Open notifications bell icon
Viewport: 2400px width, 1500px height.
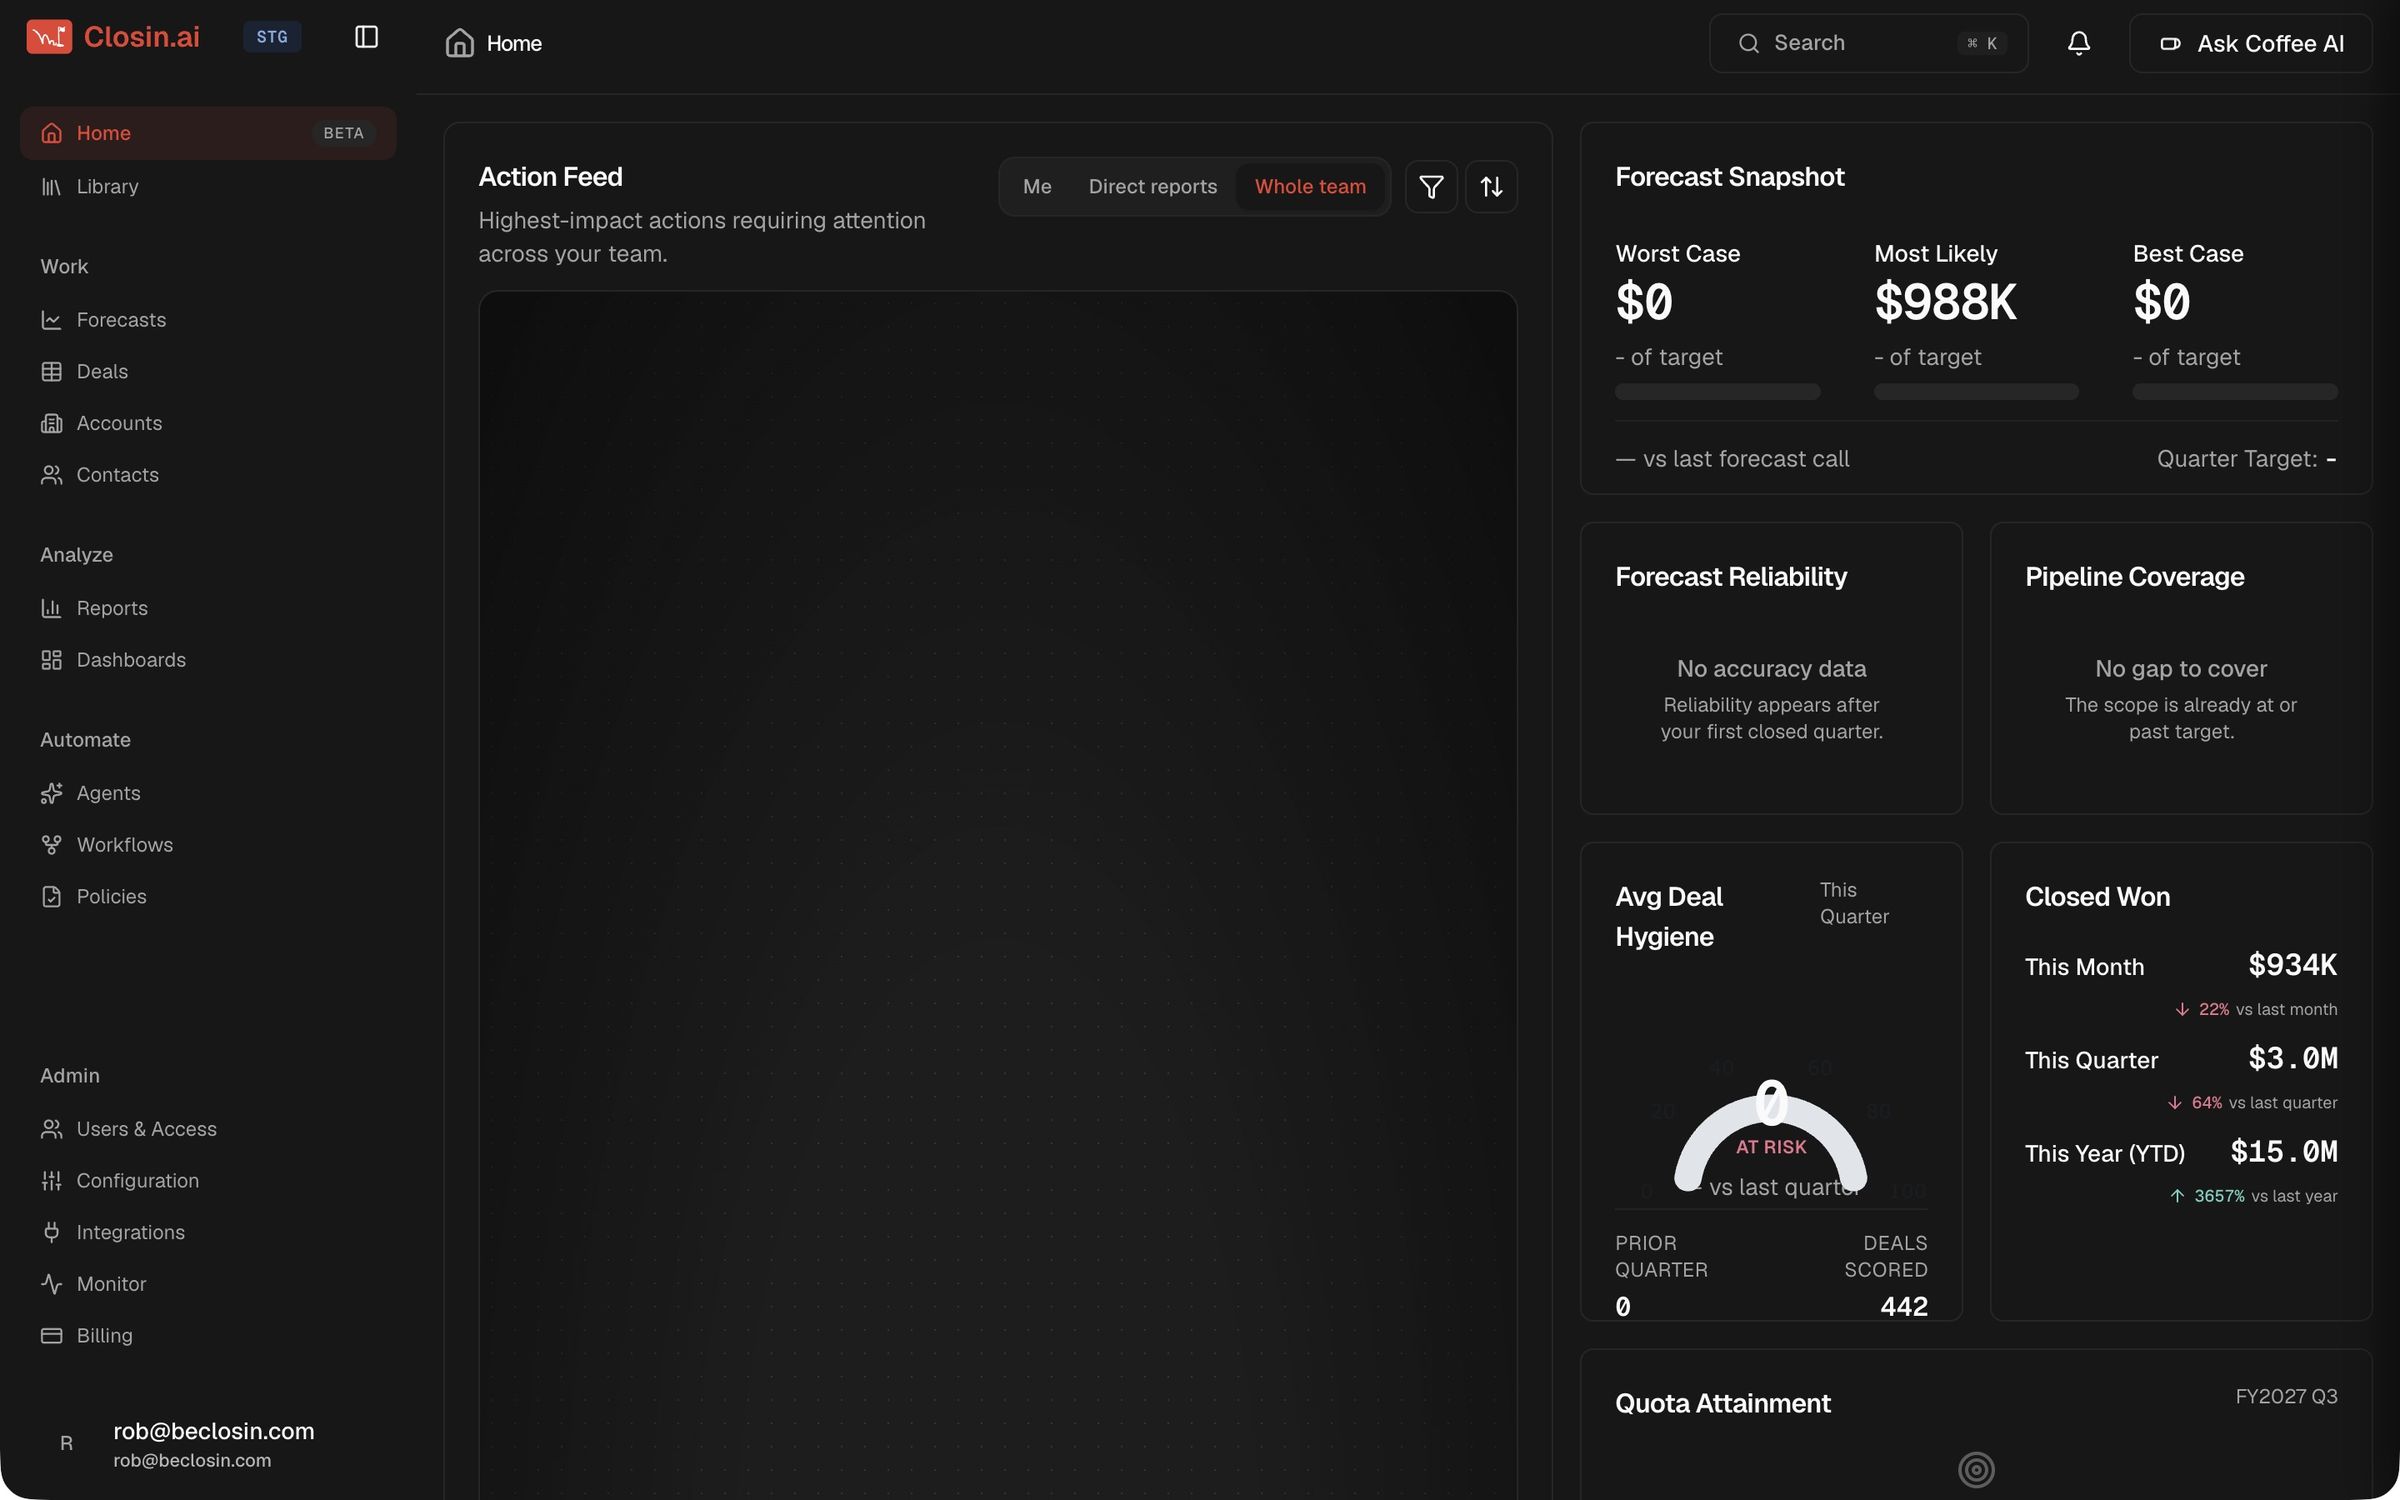click(2078, 43)
